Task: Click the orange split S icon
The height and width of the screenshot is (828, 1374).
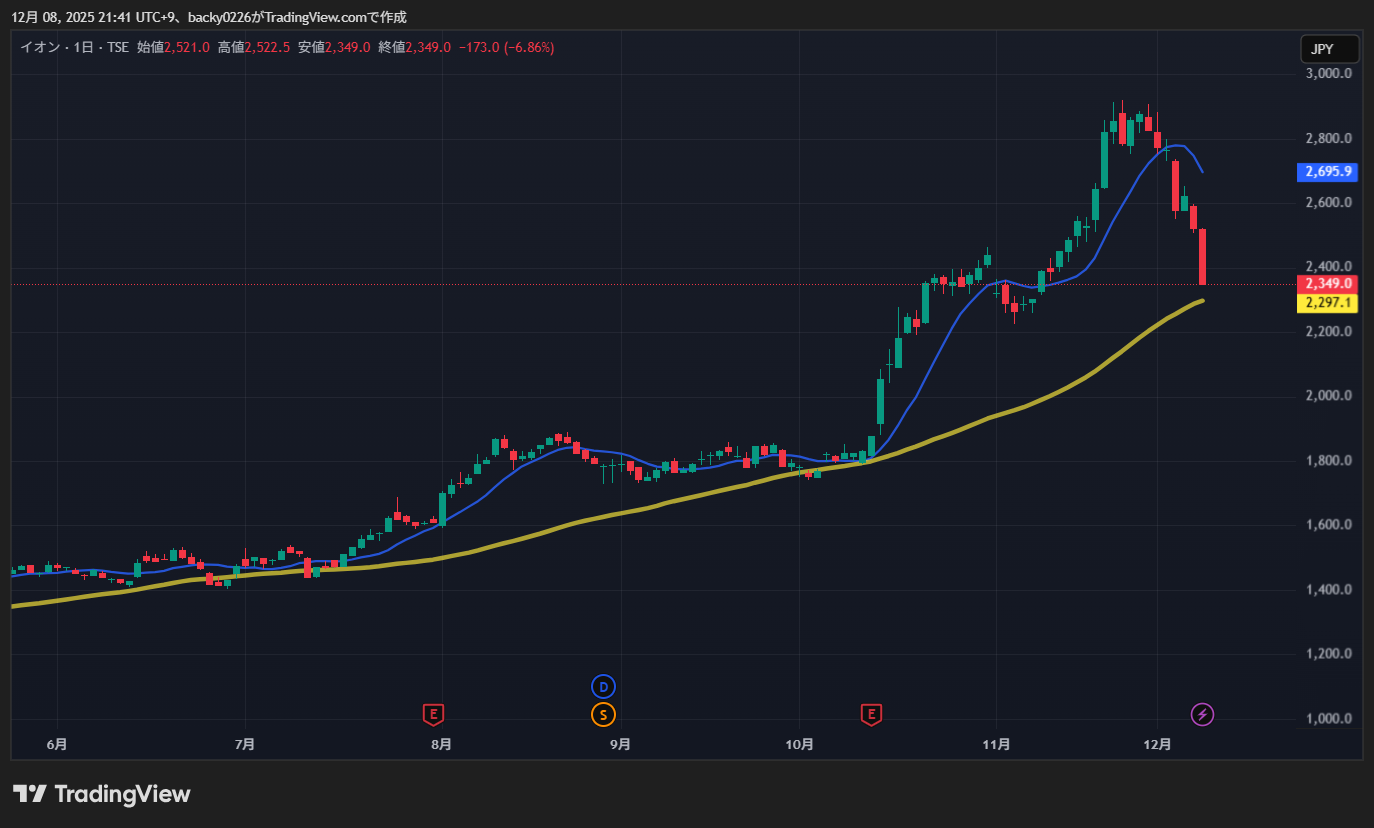Action: (603, 714)
